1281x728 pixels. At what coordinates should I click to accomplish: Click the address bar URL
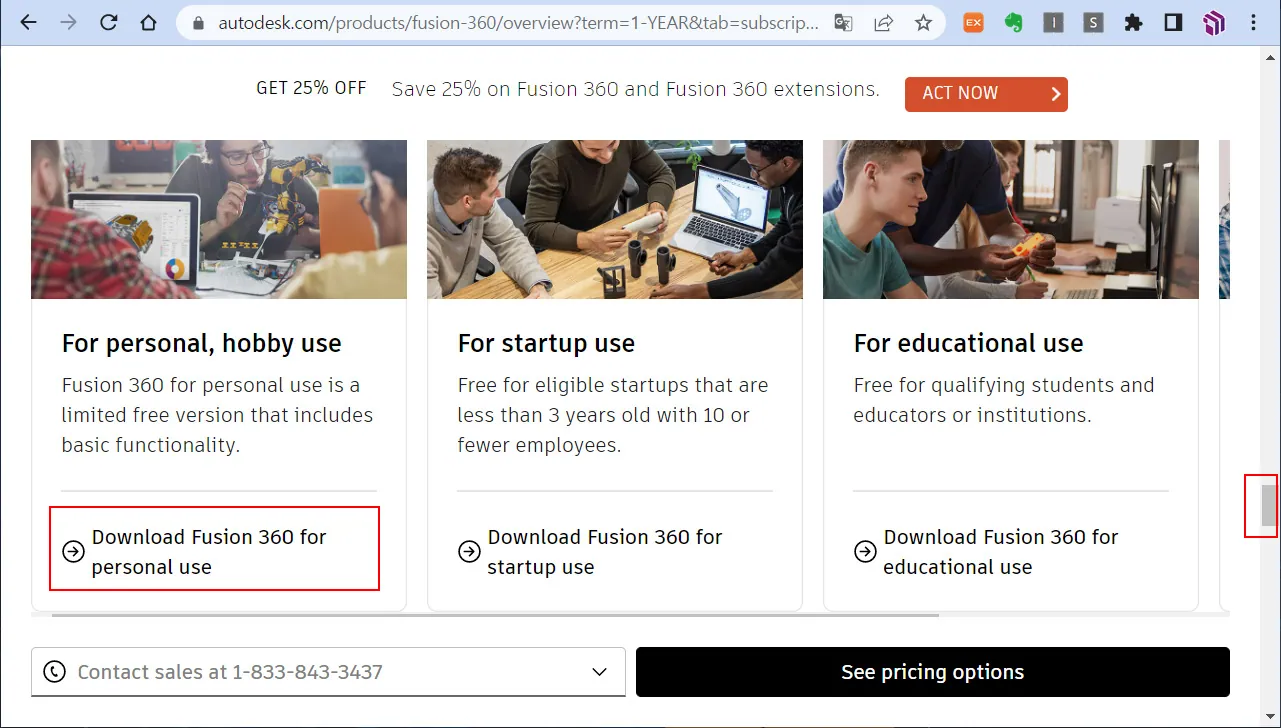[x=519, y=22]
